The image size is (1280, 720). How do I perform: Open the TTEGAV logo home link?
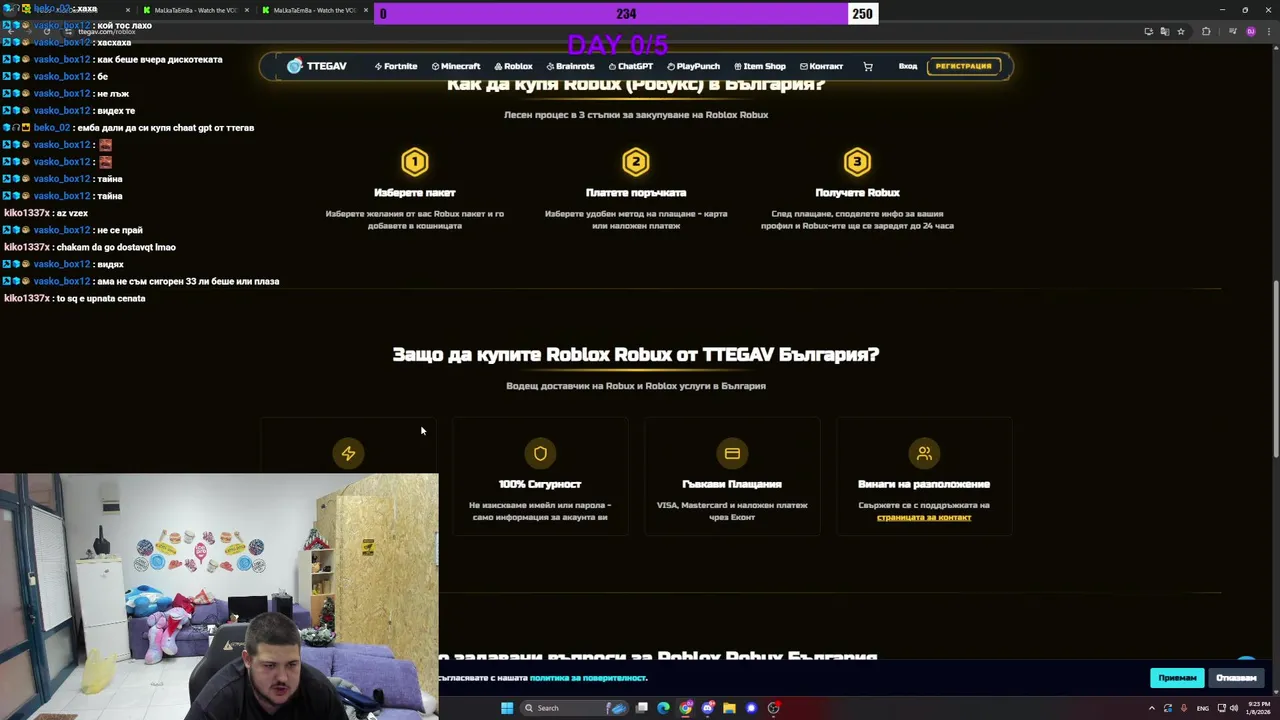[x=316, y=66]
